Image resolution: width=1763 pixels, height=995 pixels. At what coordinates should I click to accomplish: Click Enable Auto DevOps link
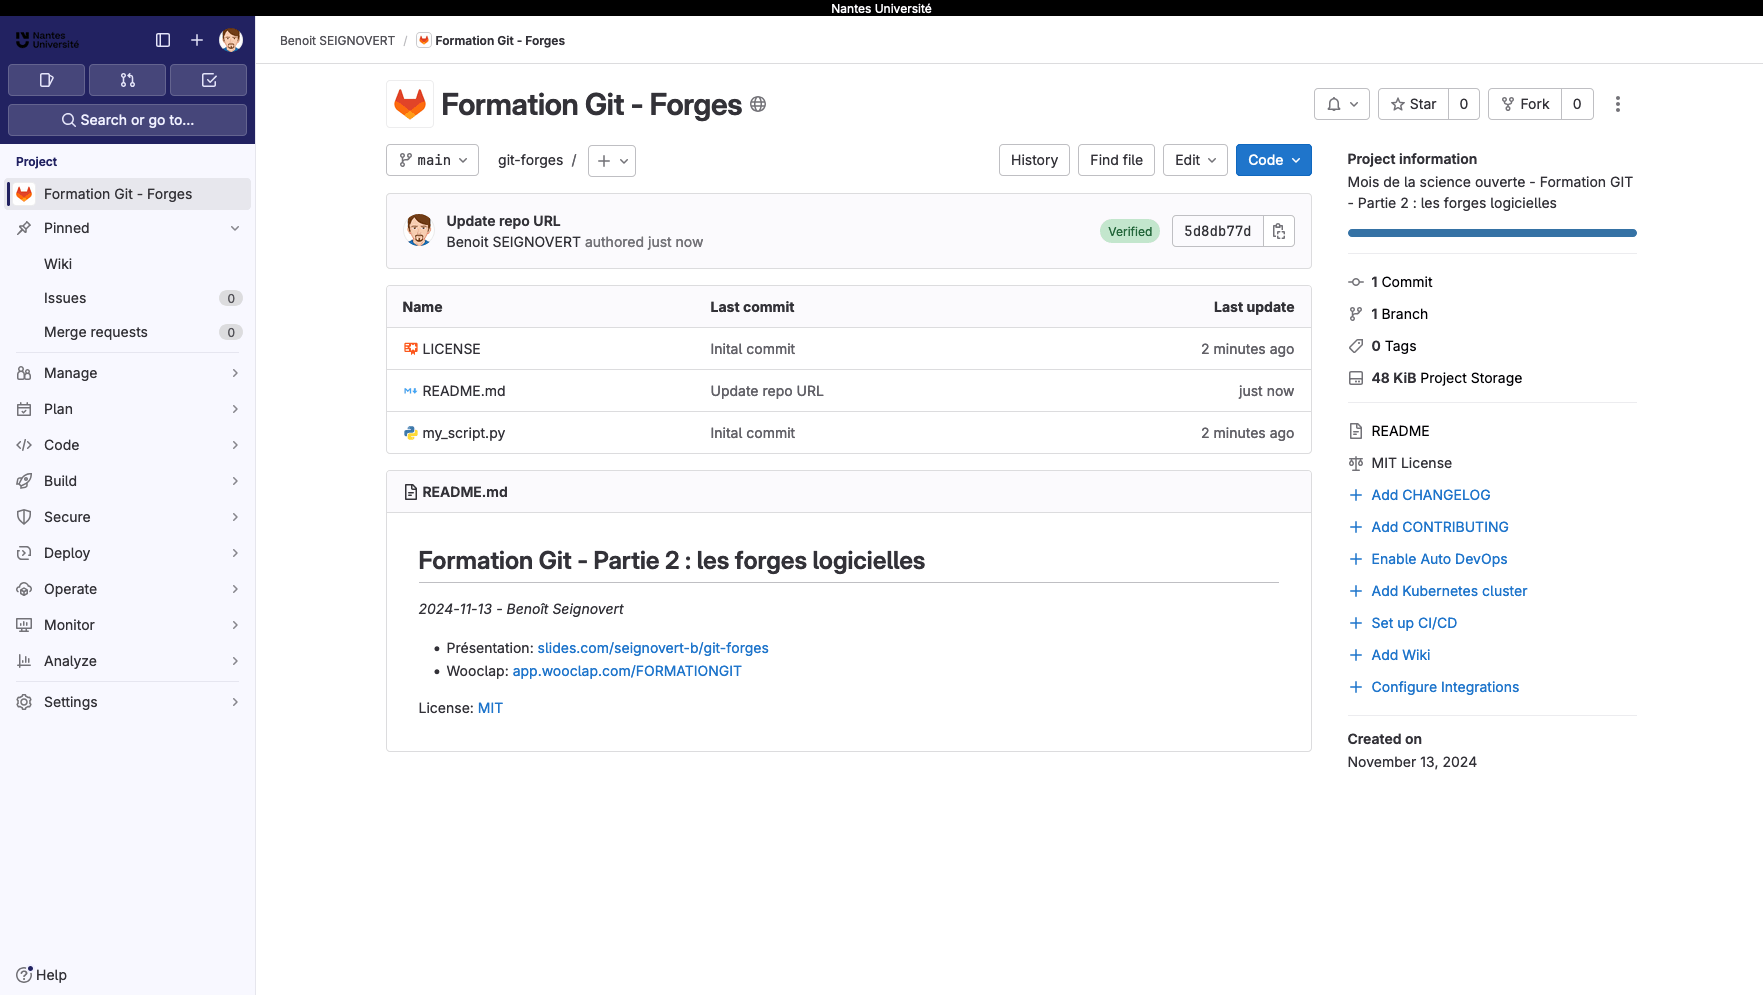[1439, 559]
